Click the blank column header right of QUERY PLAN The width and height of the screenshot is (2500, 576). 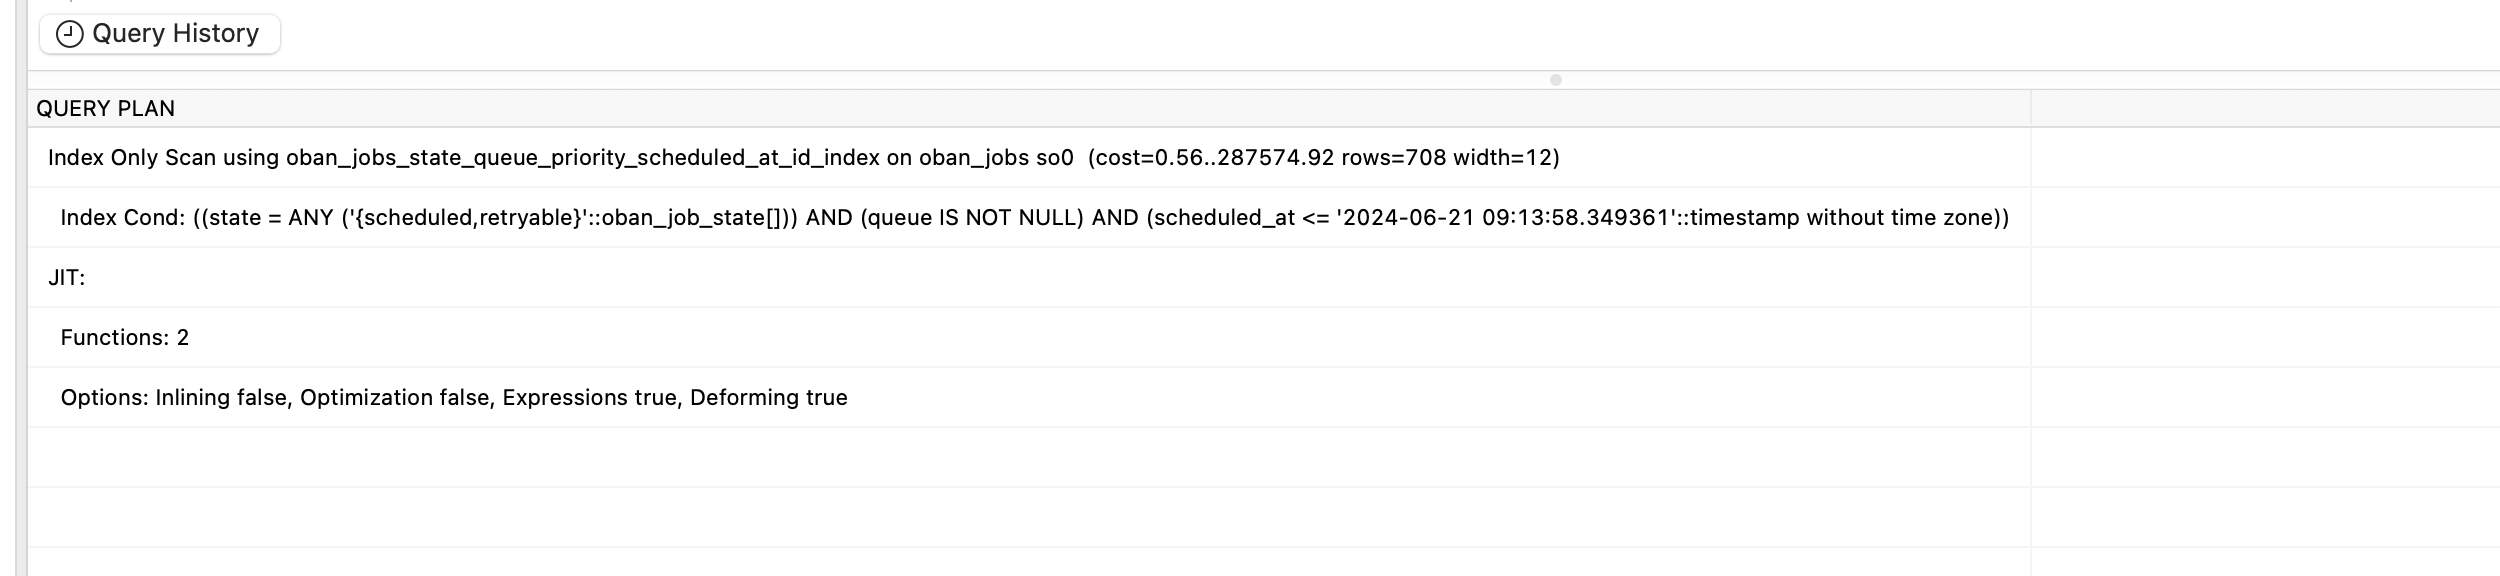click(x=2265, y=108)
